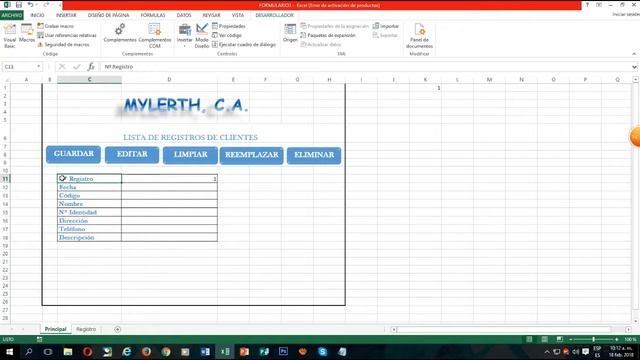
Task: Click the insert function fx icon
Action: coord(91,67)
